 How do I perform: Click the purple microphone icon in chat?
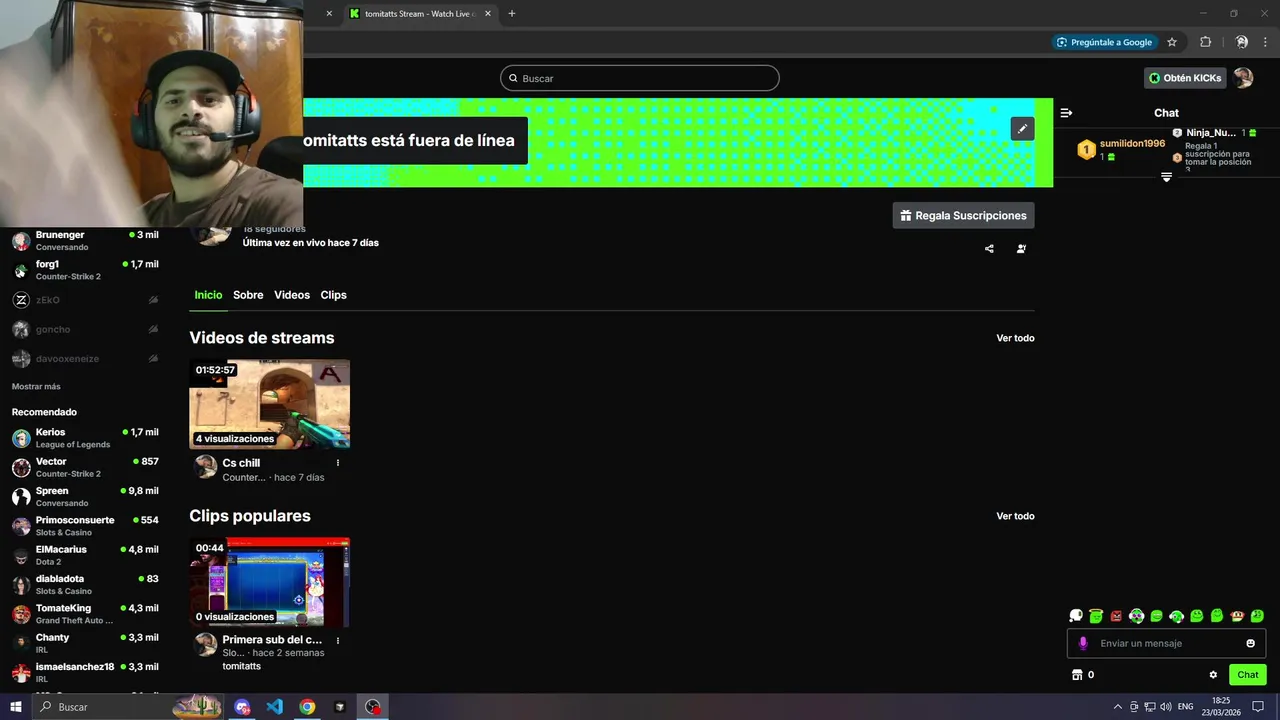point(1082,643)
